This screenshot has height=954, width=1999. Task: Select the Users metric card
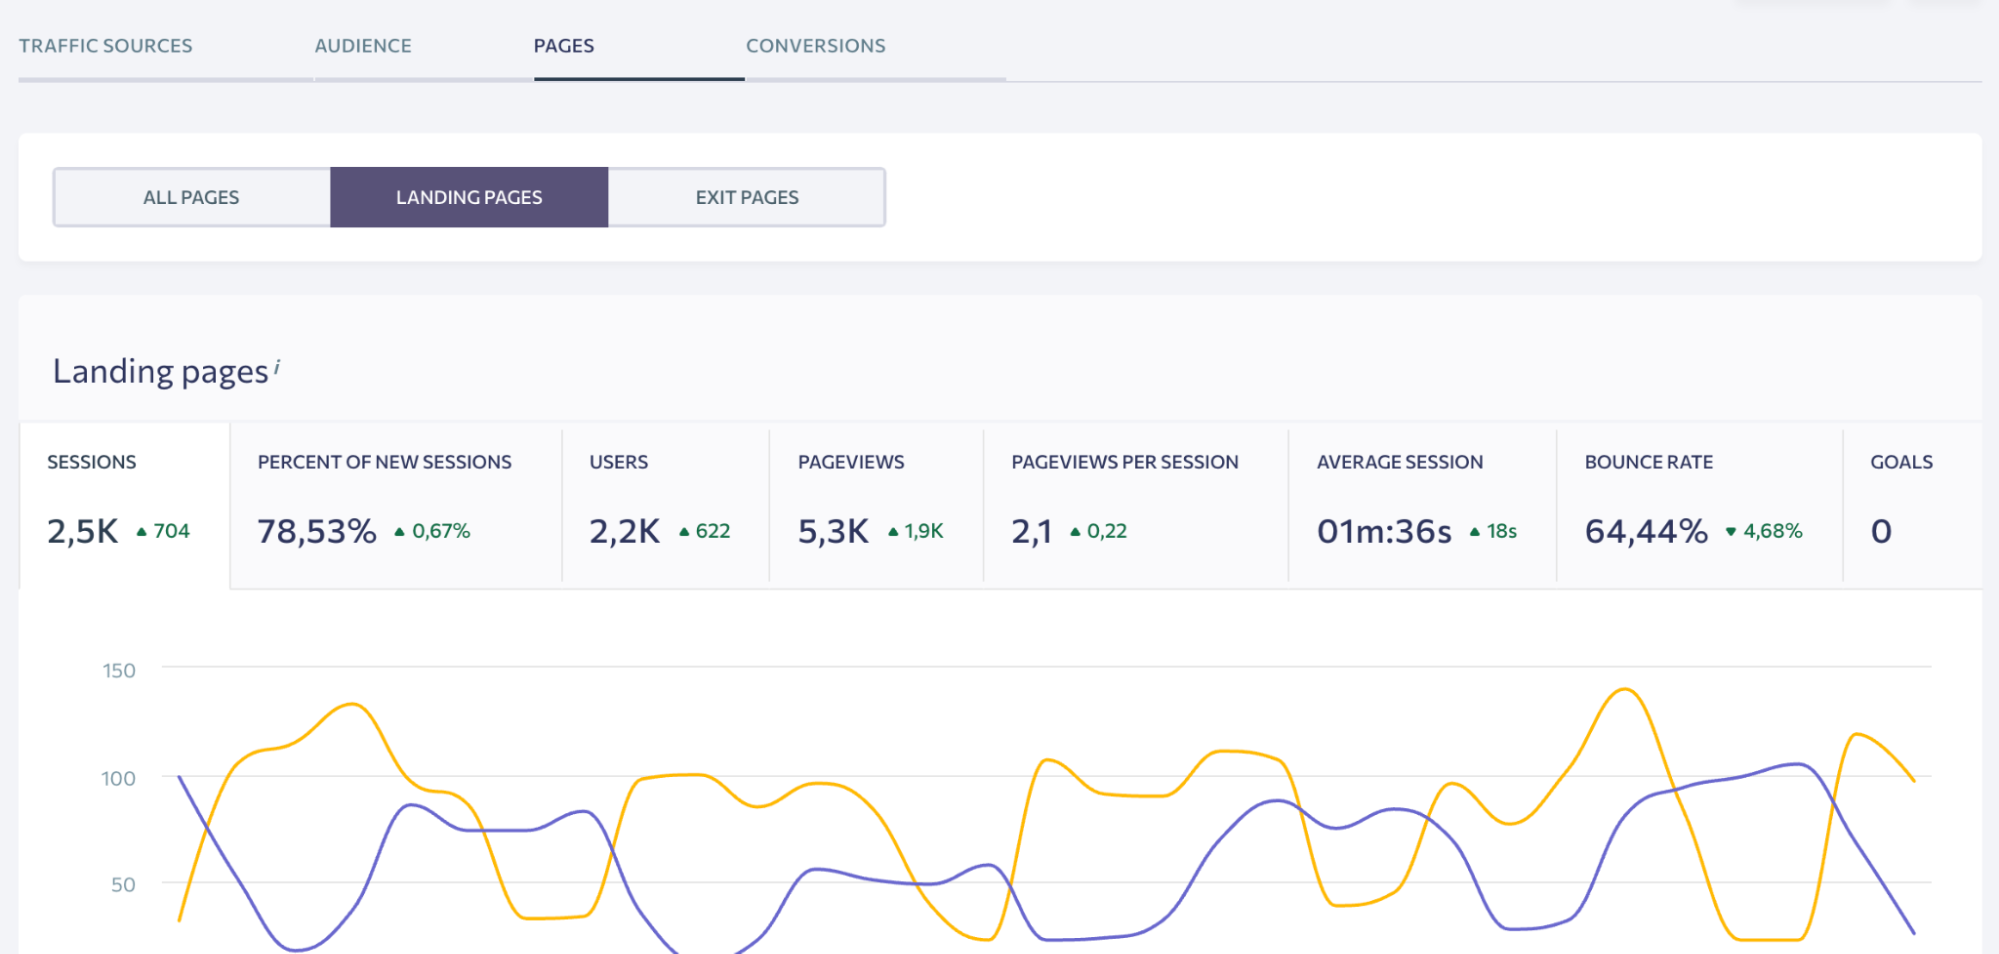(x=665, y=505)
